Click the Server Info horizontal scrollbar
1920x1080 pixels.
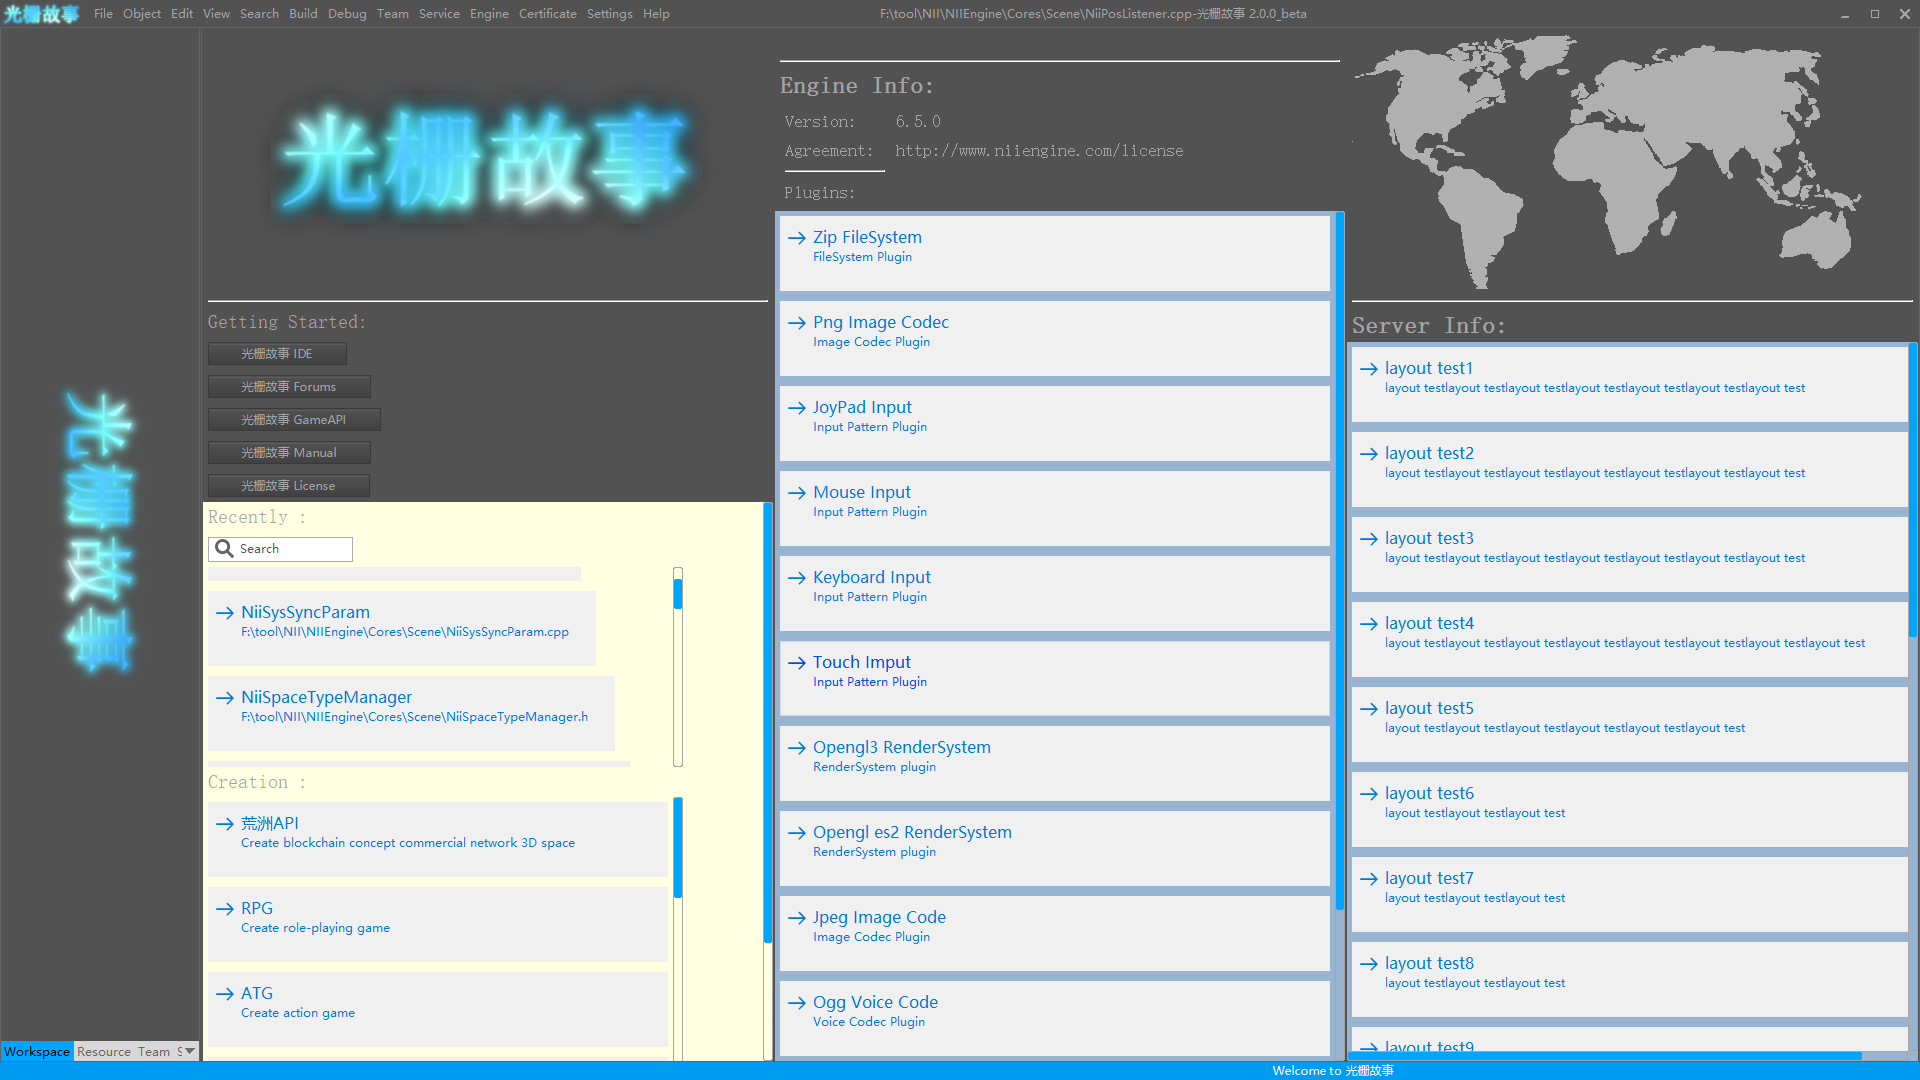[x=1606, y=1055]
